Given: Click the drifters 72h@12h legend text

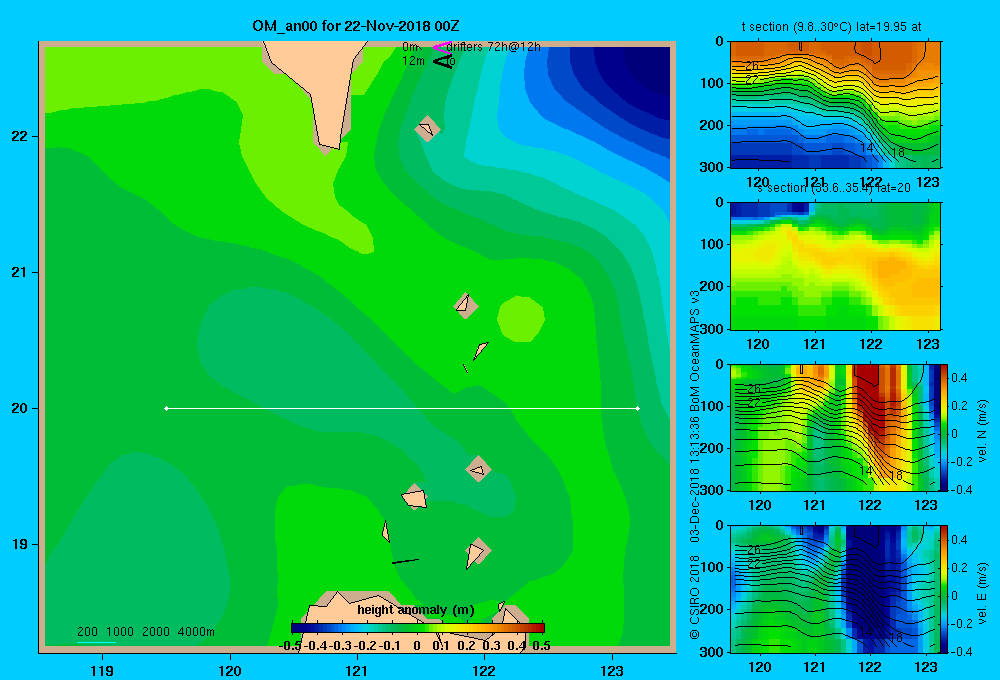Looking at the screenshot, I should (493, 47).
